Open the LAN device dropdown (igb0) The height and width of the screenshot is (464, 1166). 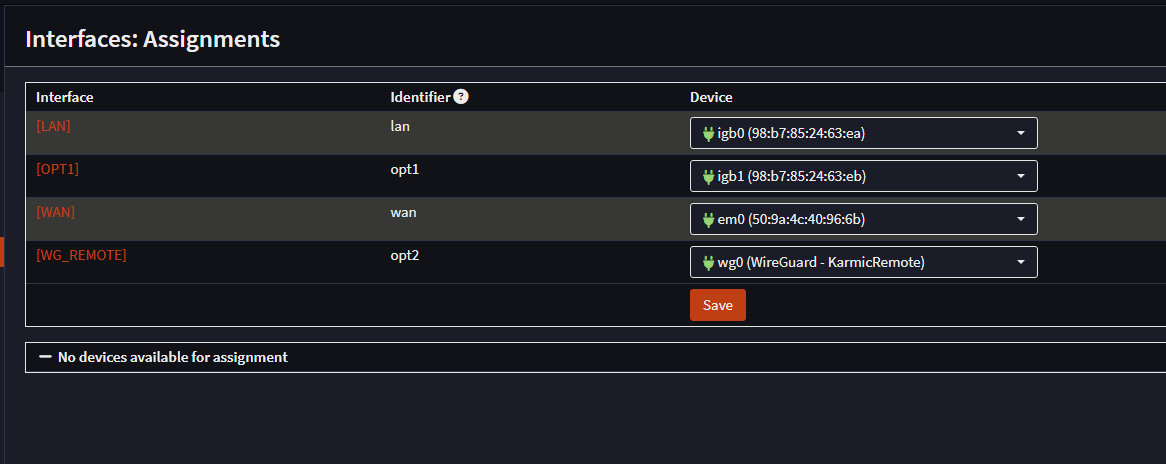point(863,133)
